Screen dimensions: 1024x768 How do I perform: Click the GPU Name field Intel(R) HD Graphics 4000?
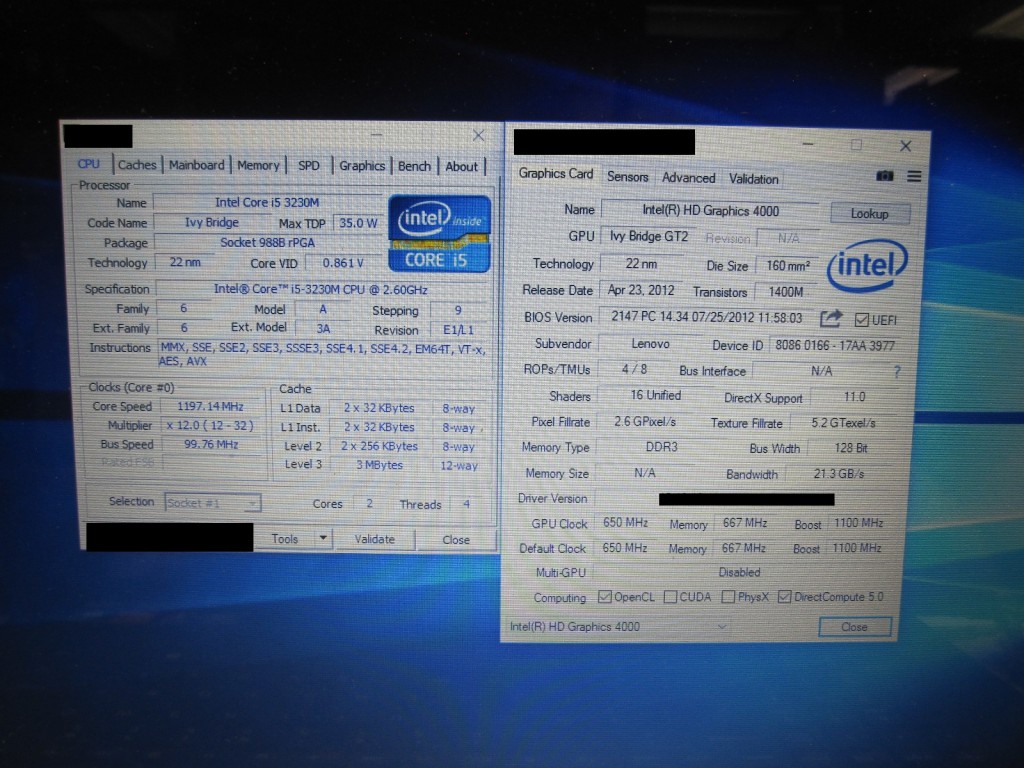[710, 211]
